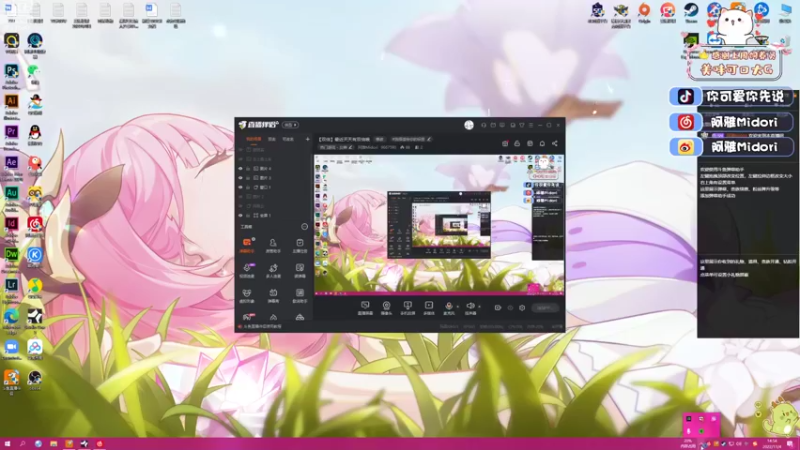This screenshot has width=800, height=450.
Task: Open the headset support icon in title bar
Action: point(484,125)
